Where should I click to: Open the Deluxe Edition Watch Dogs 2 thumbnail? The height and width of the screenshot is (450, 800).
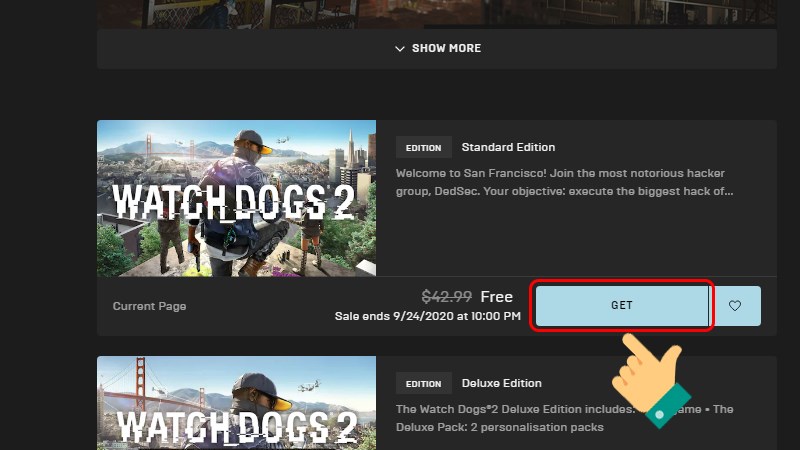tap(236, 403)
